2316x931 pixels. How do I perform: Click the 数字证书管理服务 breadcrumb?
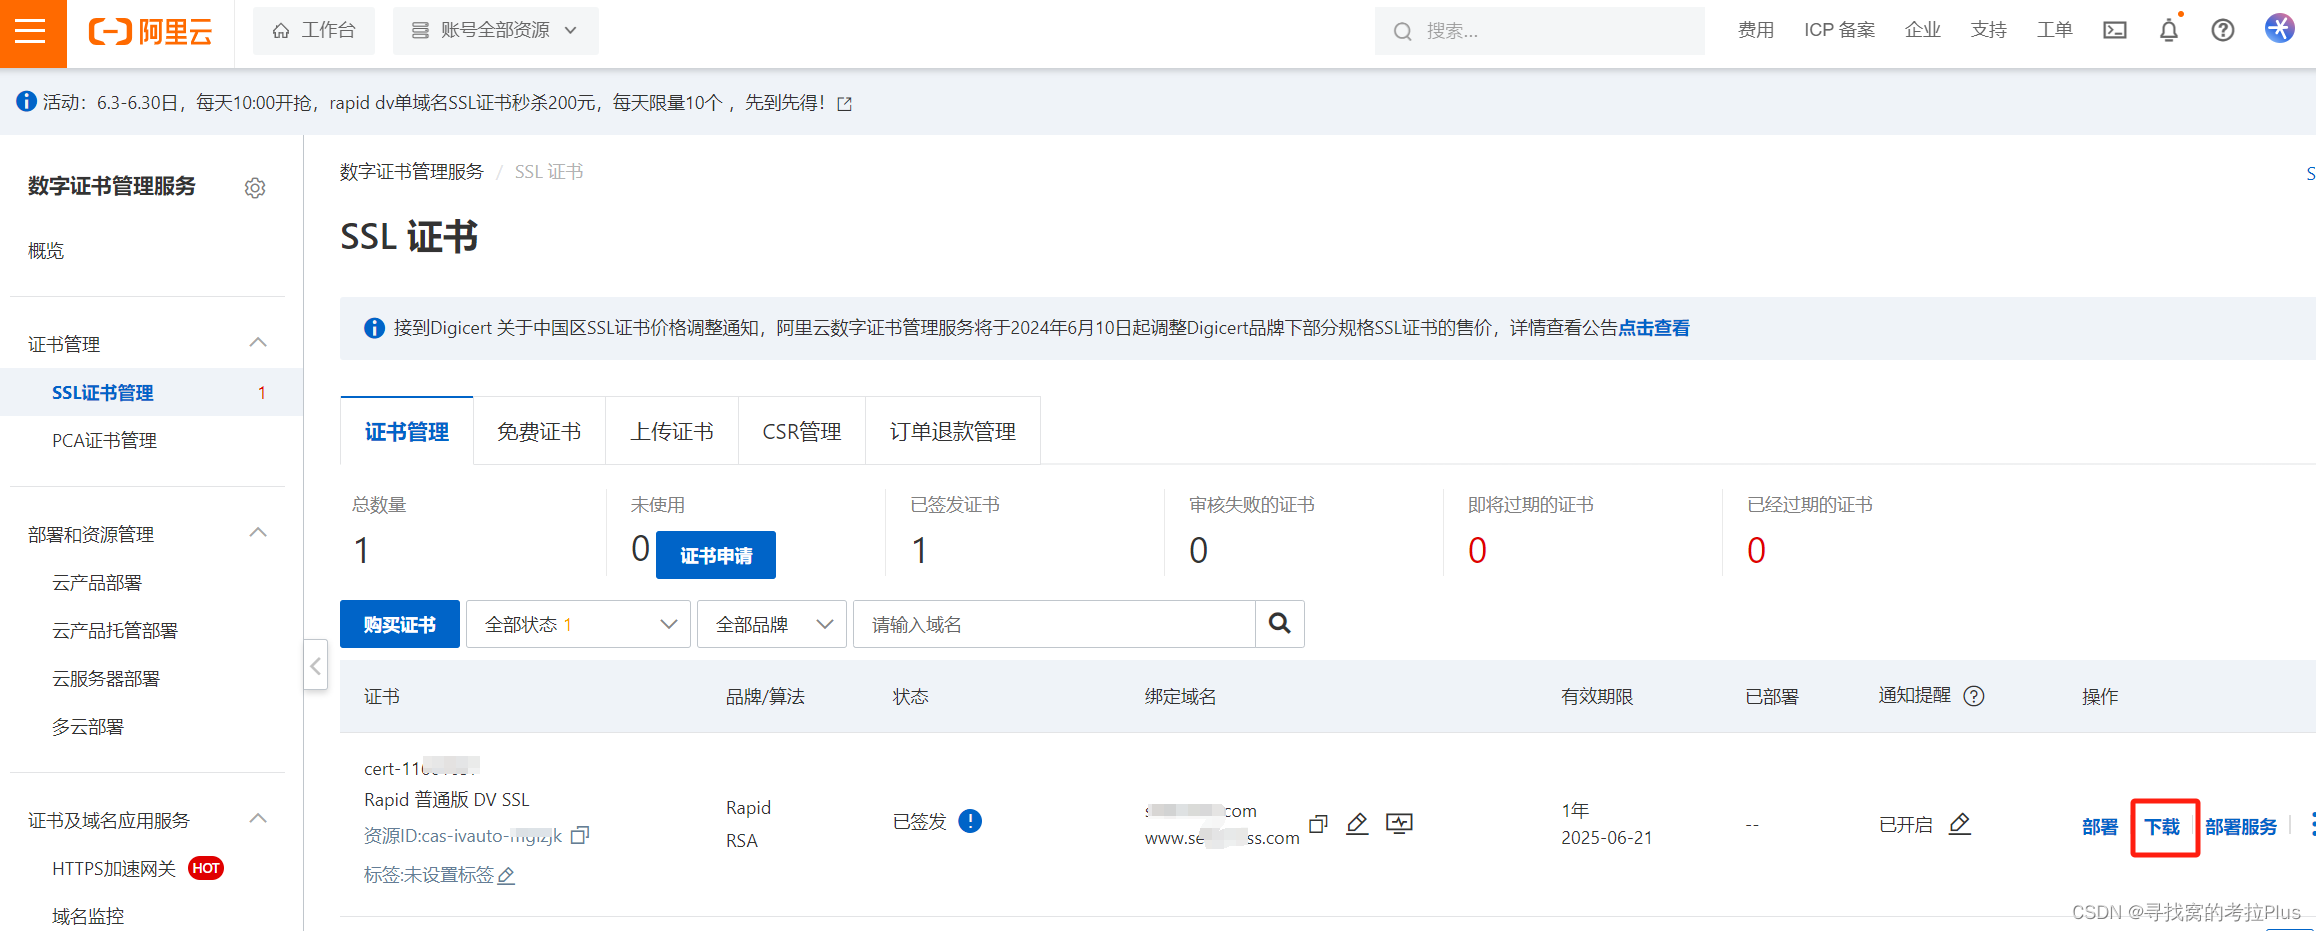[411, 172]
